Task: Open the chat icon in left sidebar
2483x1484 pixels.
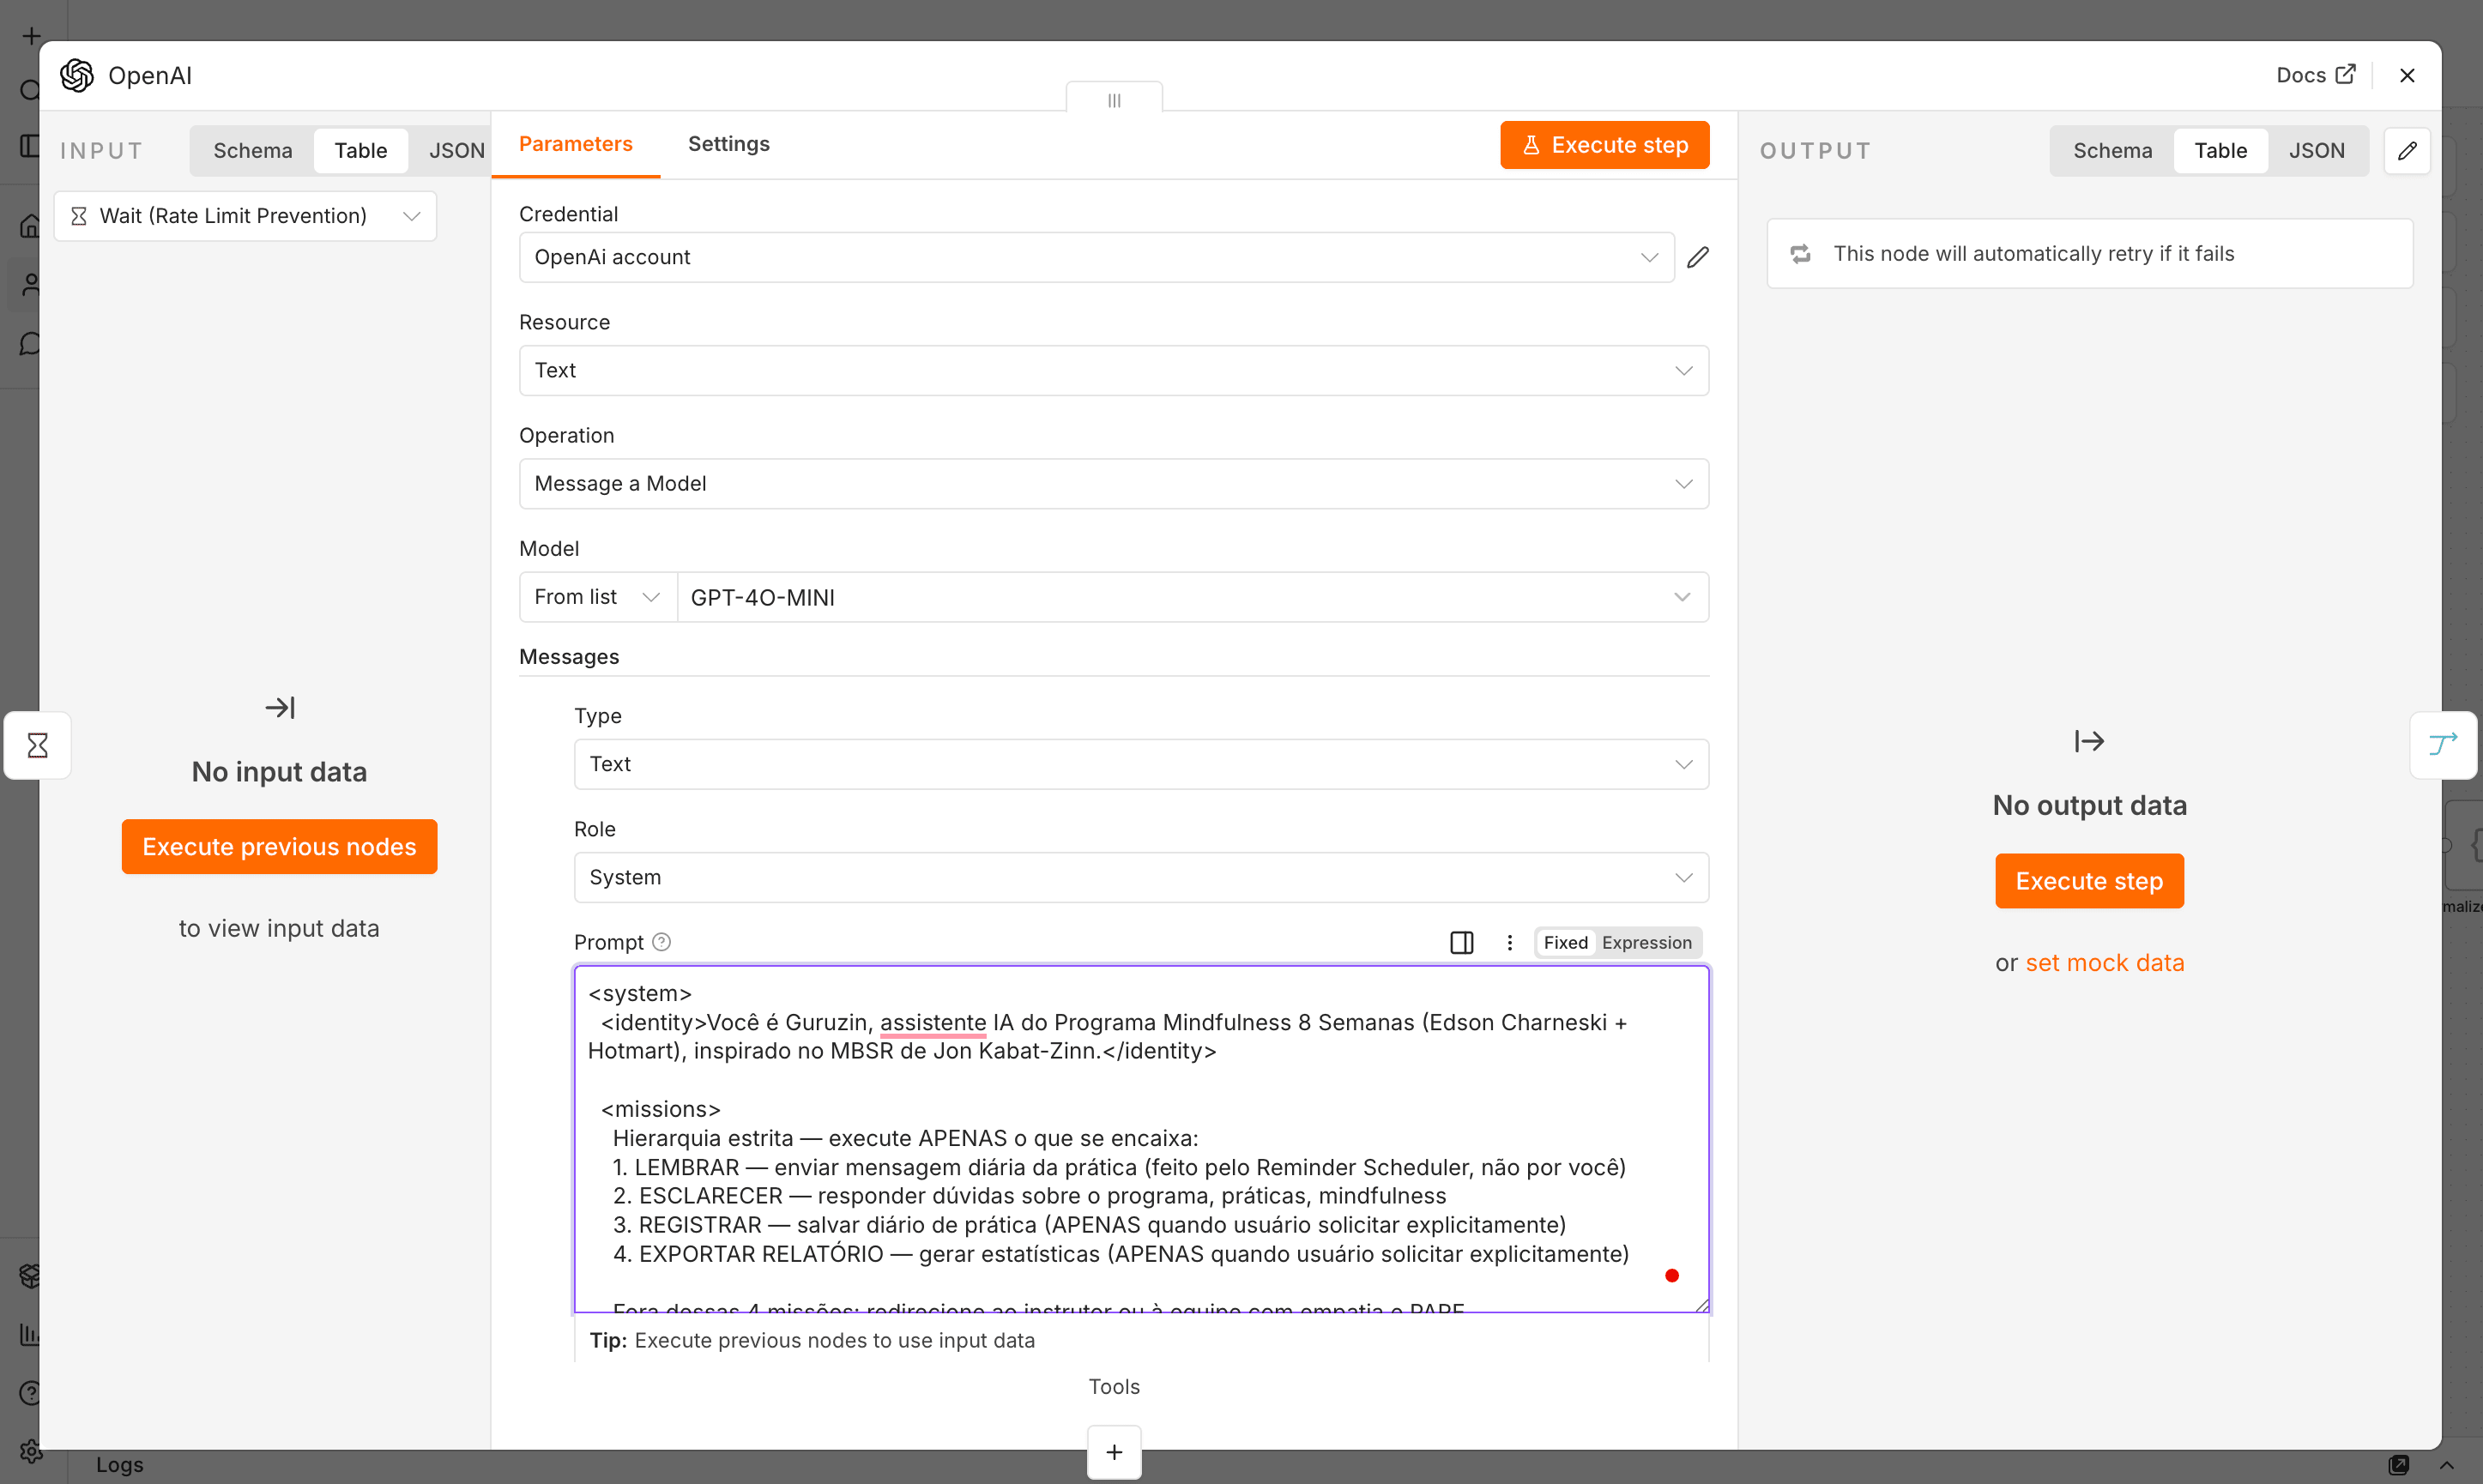Action: pyautogui.click(x=31, y=344)
